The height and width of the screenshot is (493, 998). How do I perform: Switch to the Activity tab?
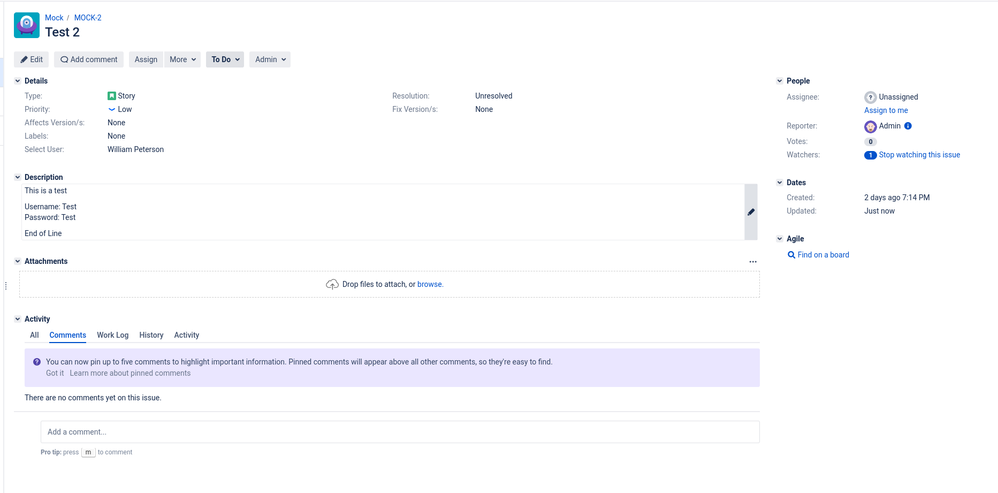tap(186, 335)
